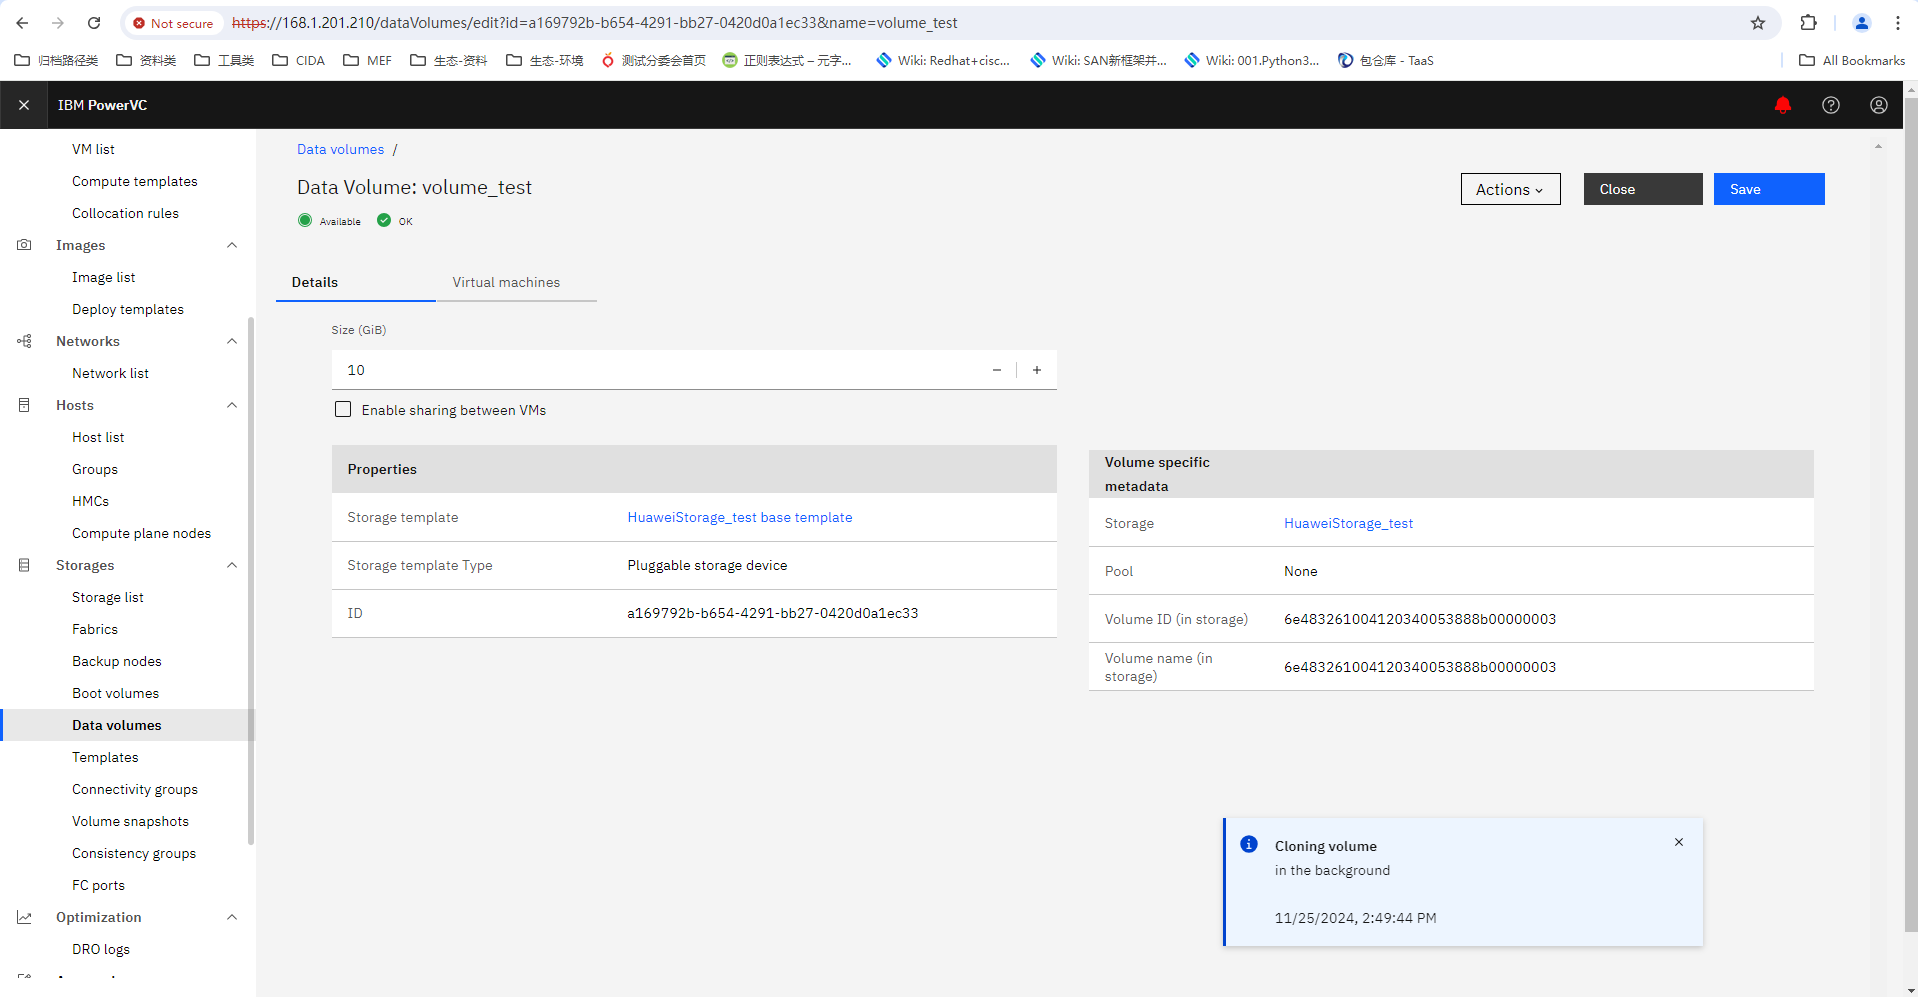Collapse the Images section

232,245
